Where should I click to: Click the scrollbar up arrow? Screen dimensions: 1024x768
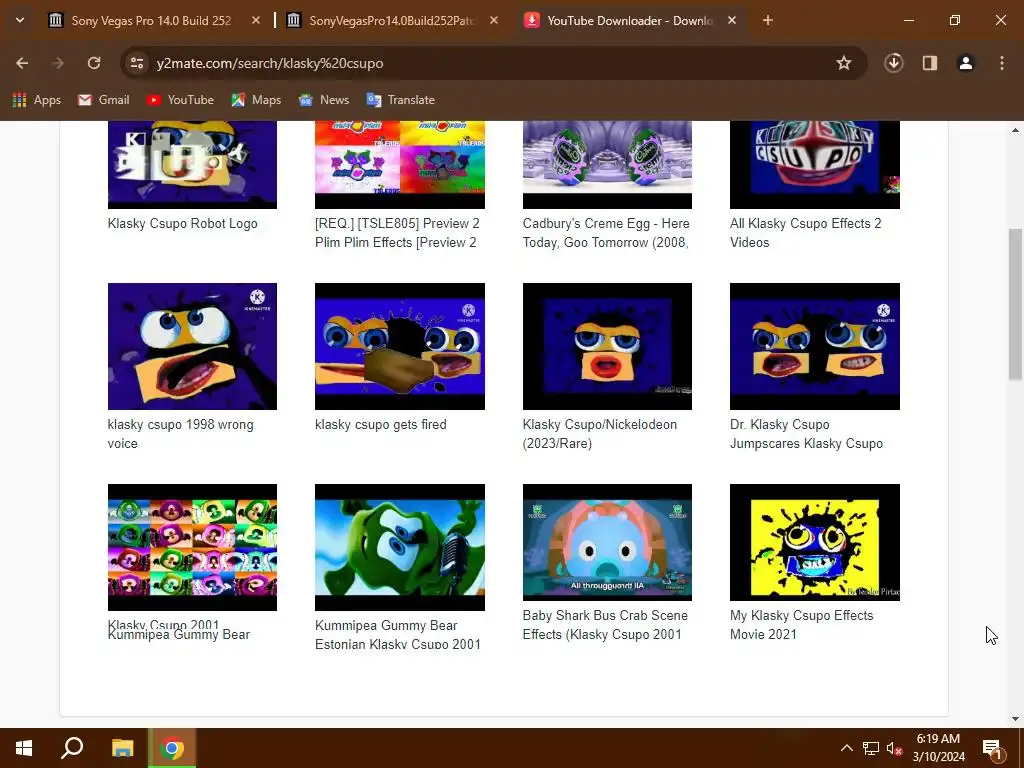point(1015,130)
